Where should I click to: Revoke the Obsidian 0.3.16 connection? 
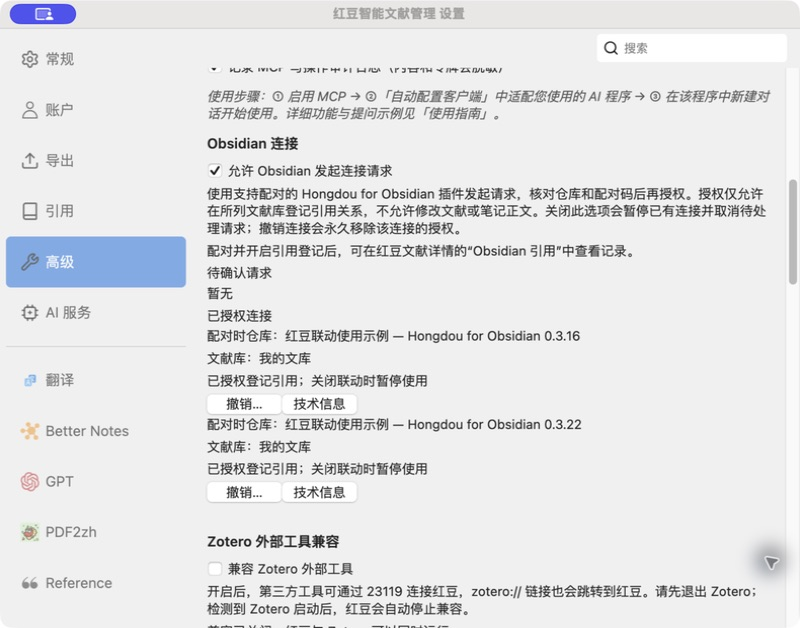pyautogui.click(x=244, y=404)
